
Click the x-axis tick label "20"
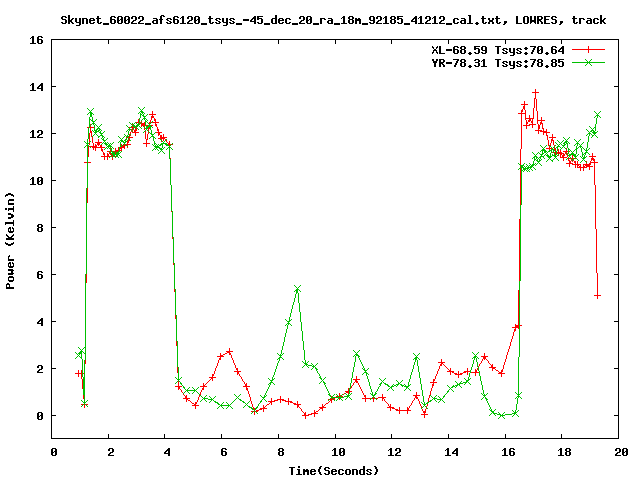point(621,452)
